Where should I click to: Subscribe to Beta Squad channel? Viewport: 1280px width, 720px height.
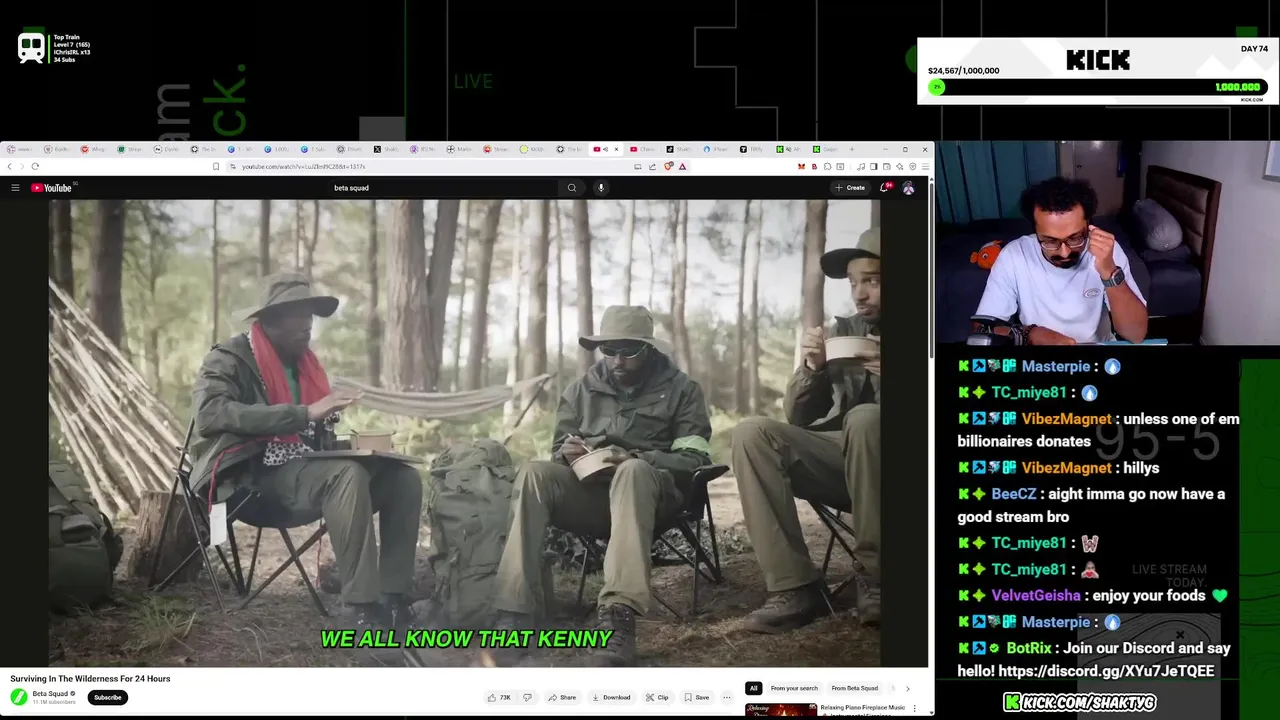tap(107, 697)
